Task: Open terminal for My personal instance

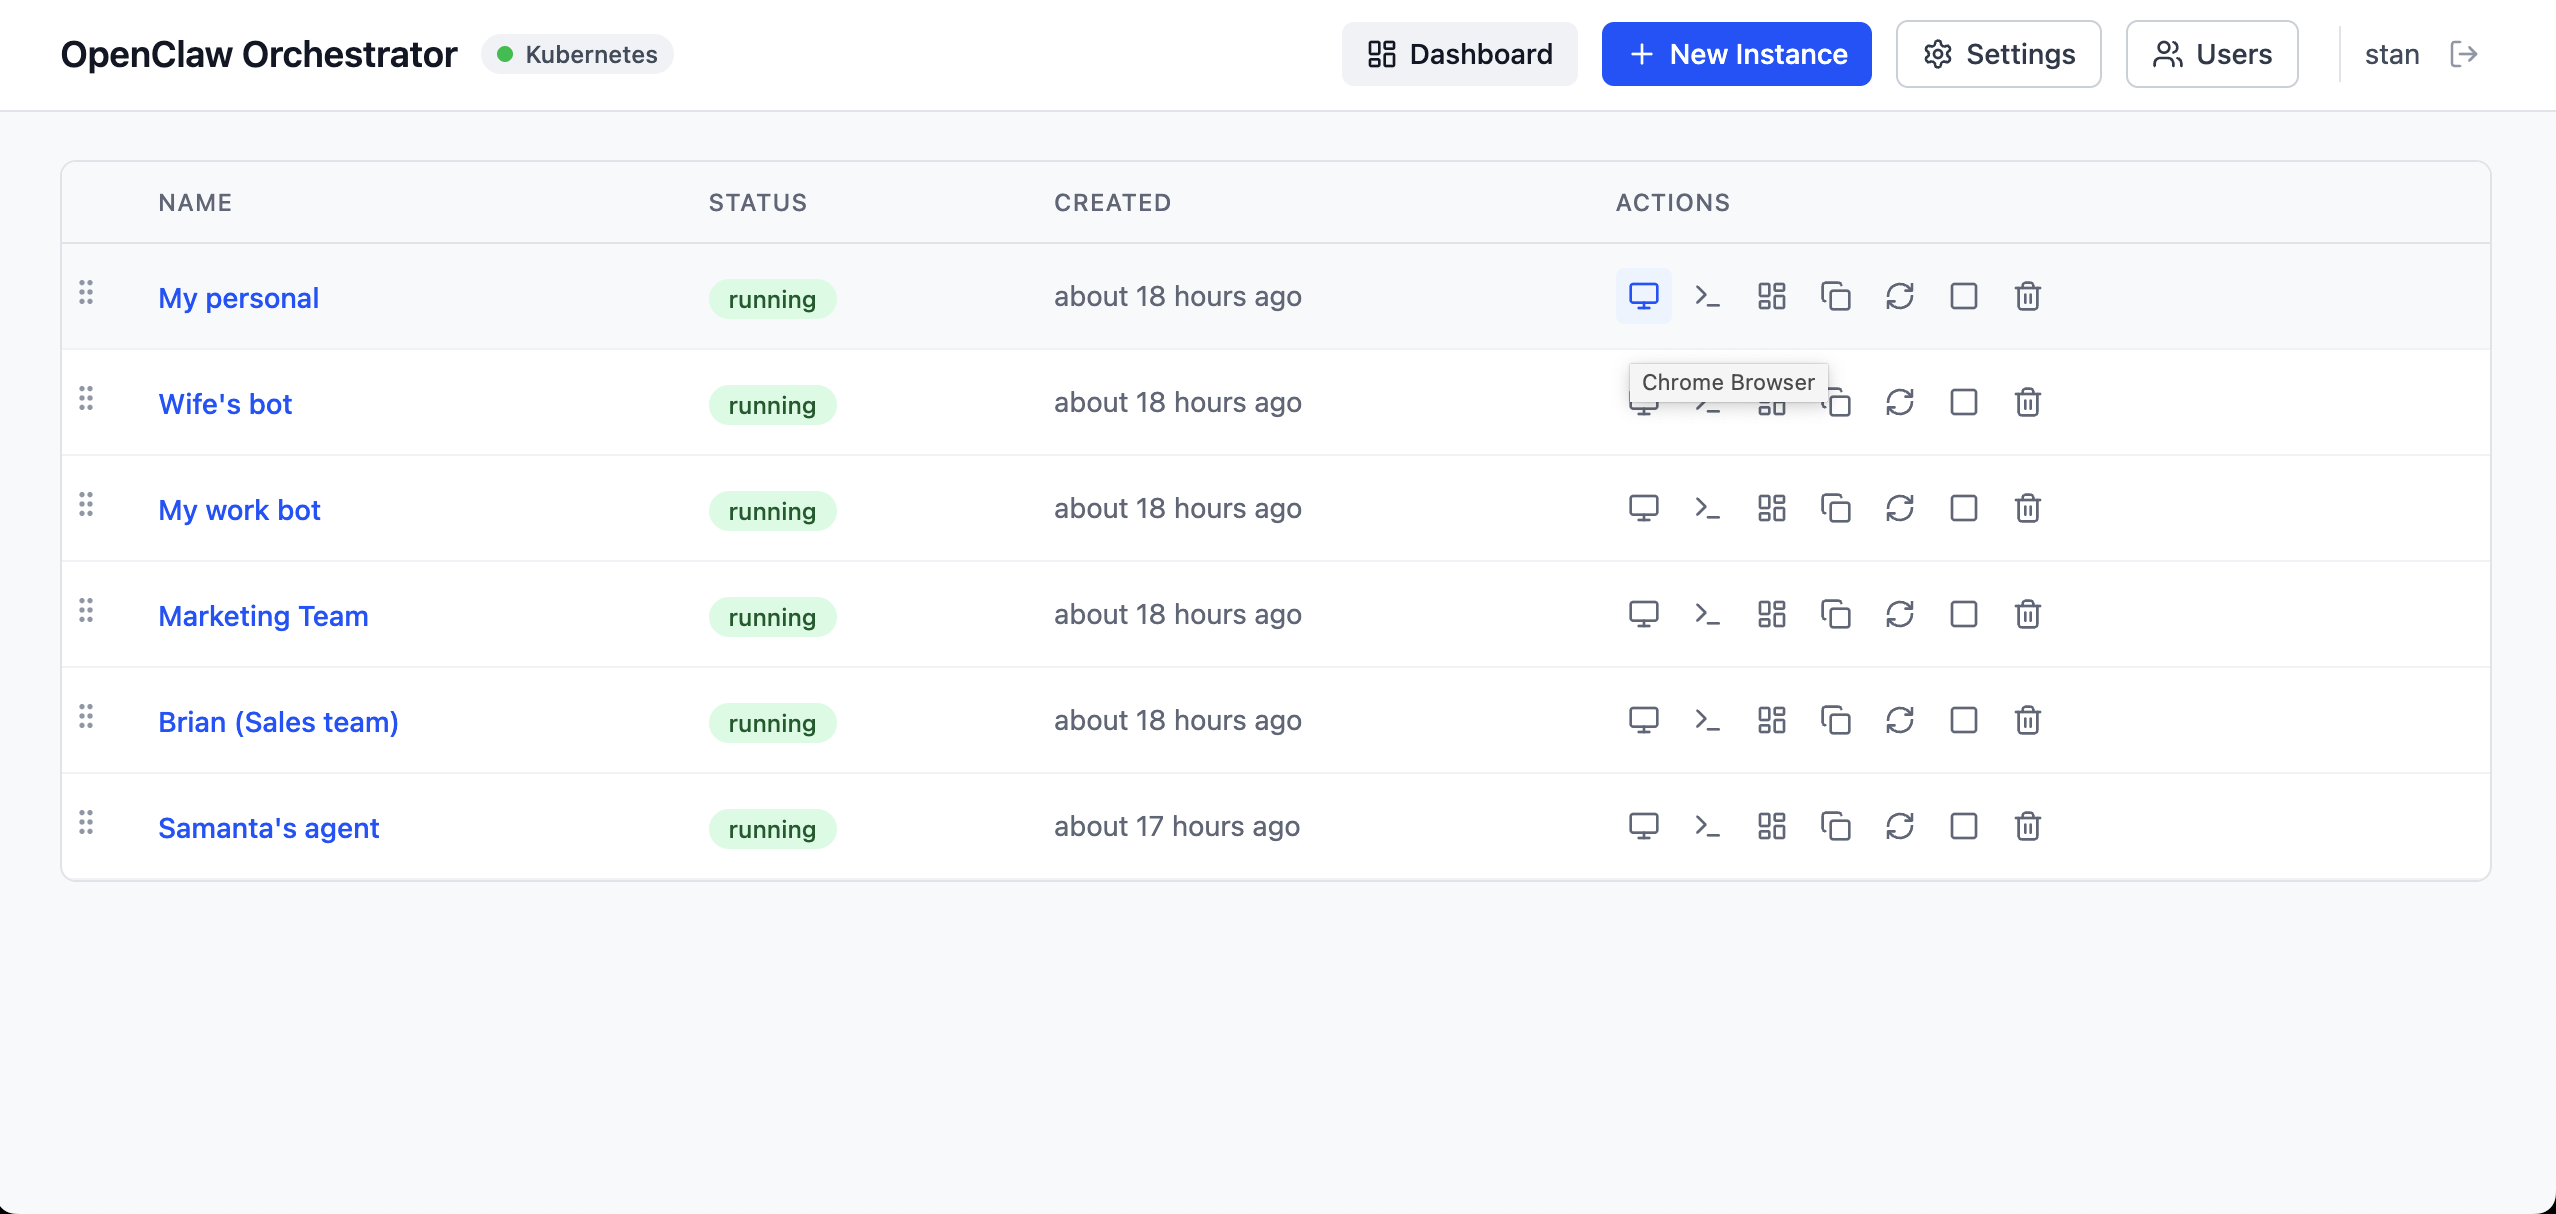Action: point(1707,296)
